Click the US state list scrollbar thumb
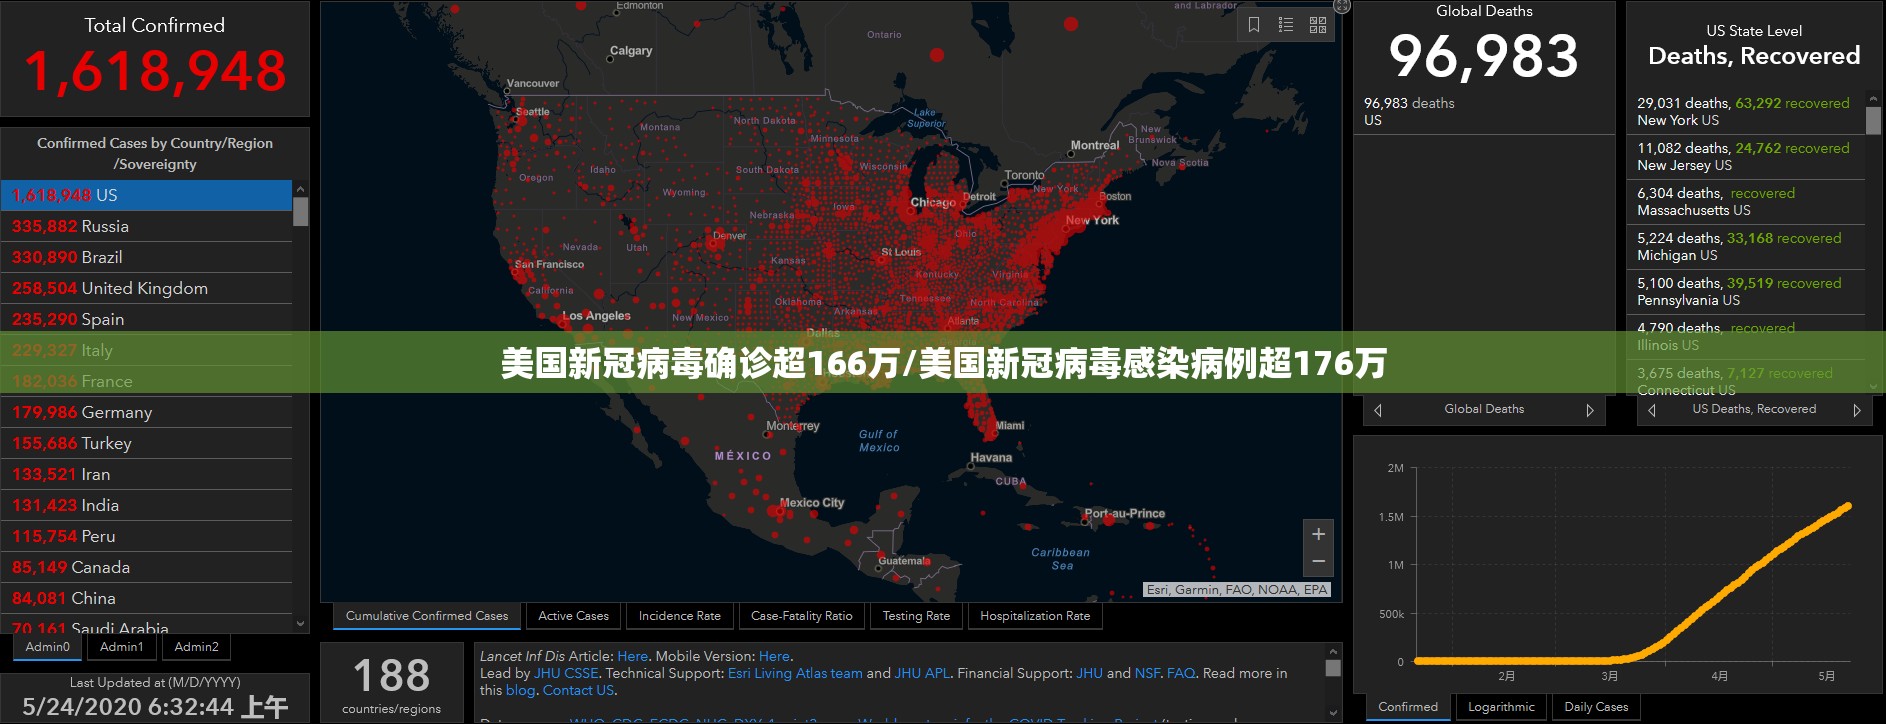The width and height of the screenshot is (1886, 724). click(x=1873, y=120)
